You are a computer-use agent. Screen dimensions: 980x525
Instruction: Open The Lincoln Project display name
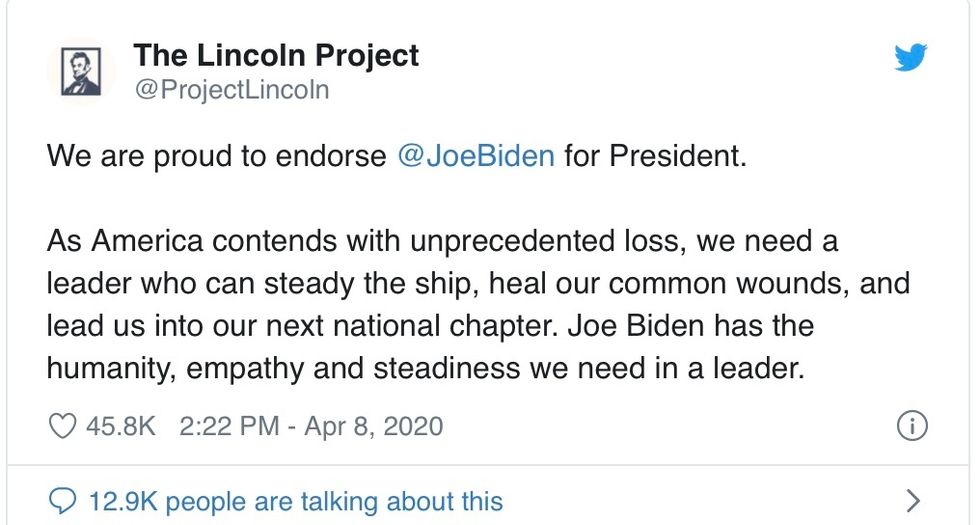pos(276,55)
